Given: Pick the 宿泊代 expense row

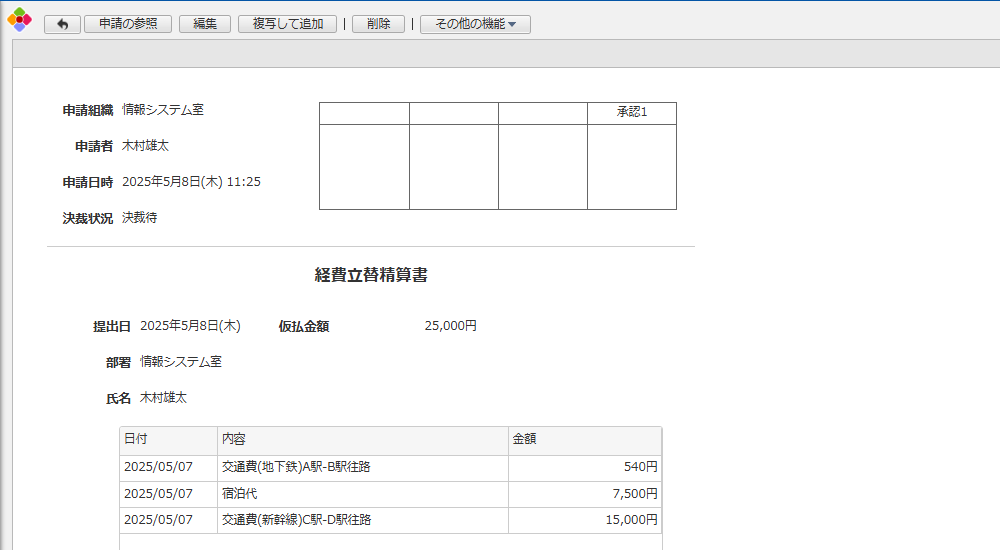Looking at the screenshot, I should 240,494.
